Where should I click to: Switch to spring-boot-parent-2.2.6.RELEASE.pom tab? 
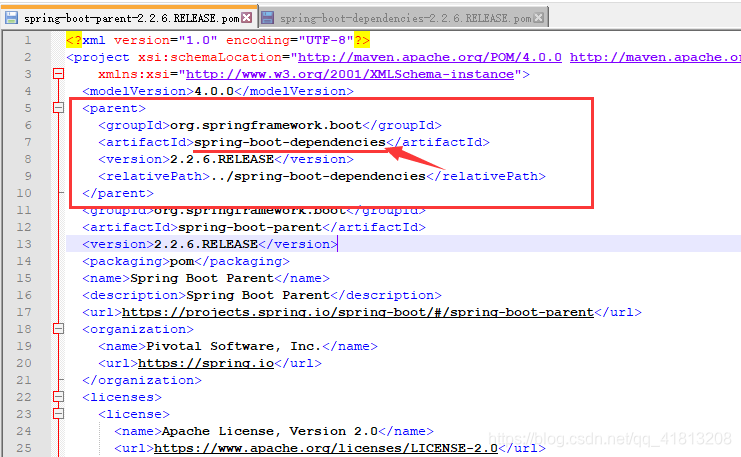(131, 18)
